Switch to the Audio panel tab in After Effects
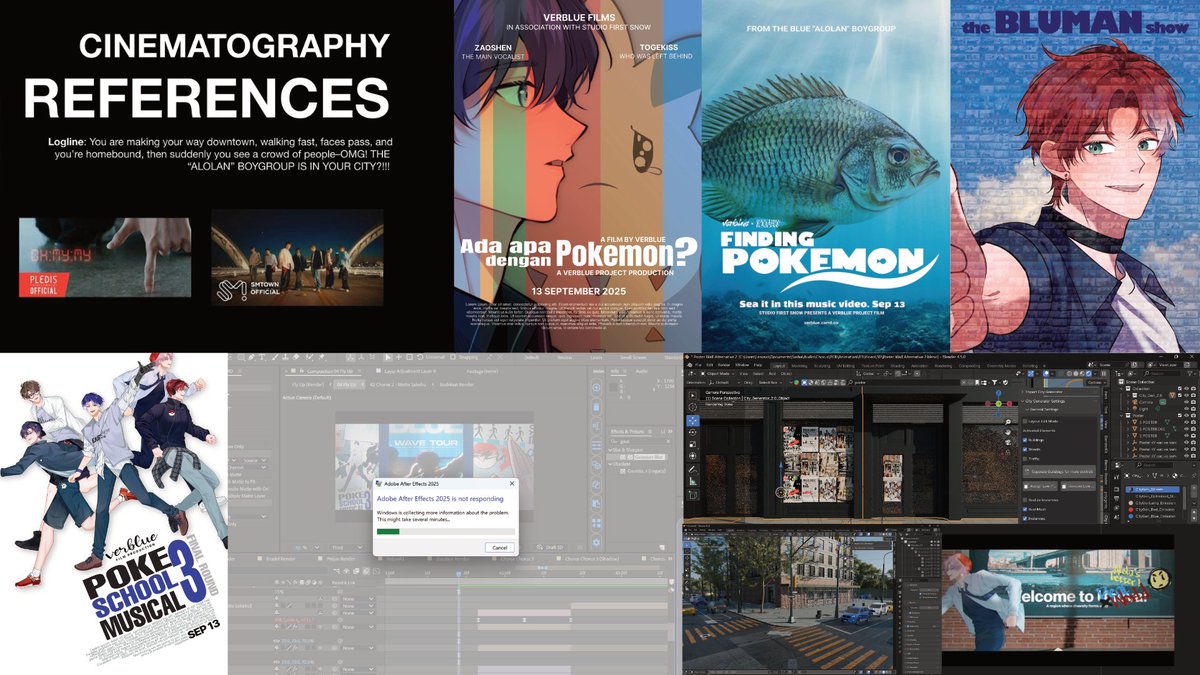The image size is (1200, 675). pyautogui.click(x=641, y=371)
